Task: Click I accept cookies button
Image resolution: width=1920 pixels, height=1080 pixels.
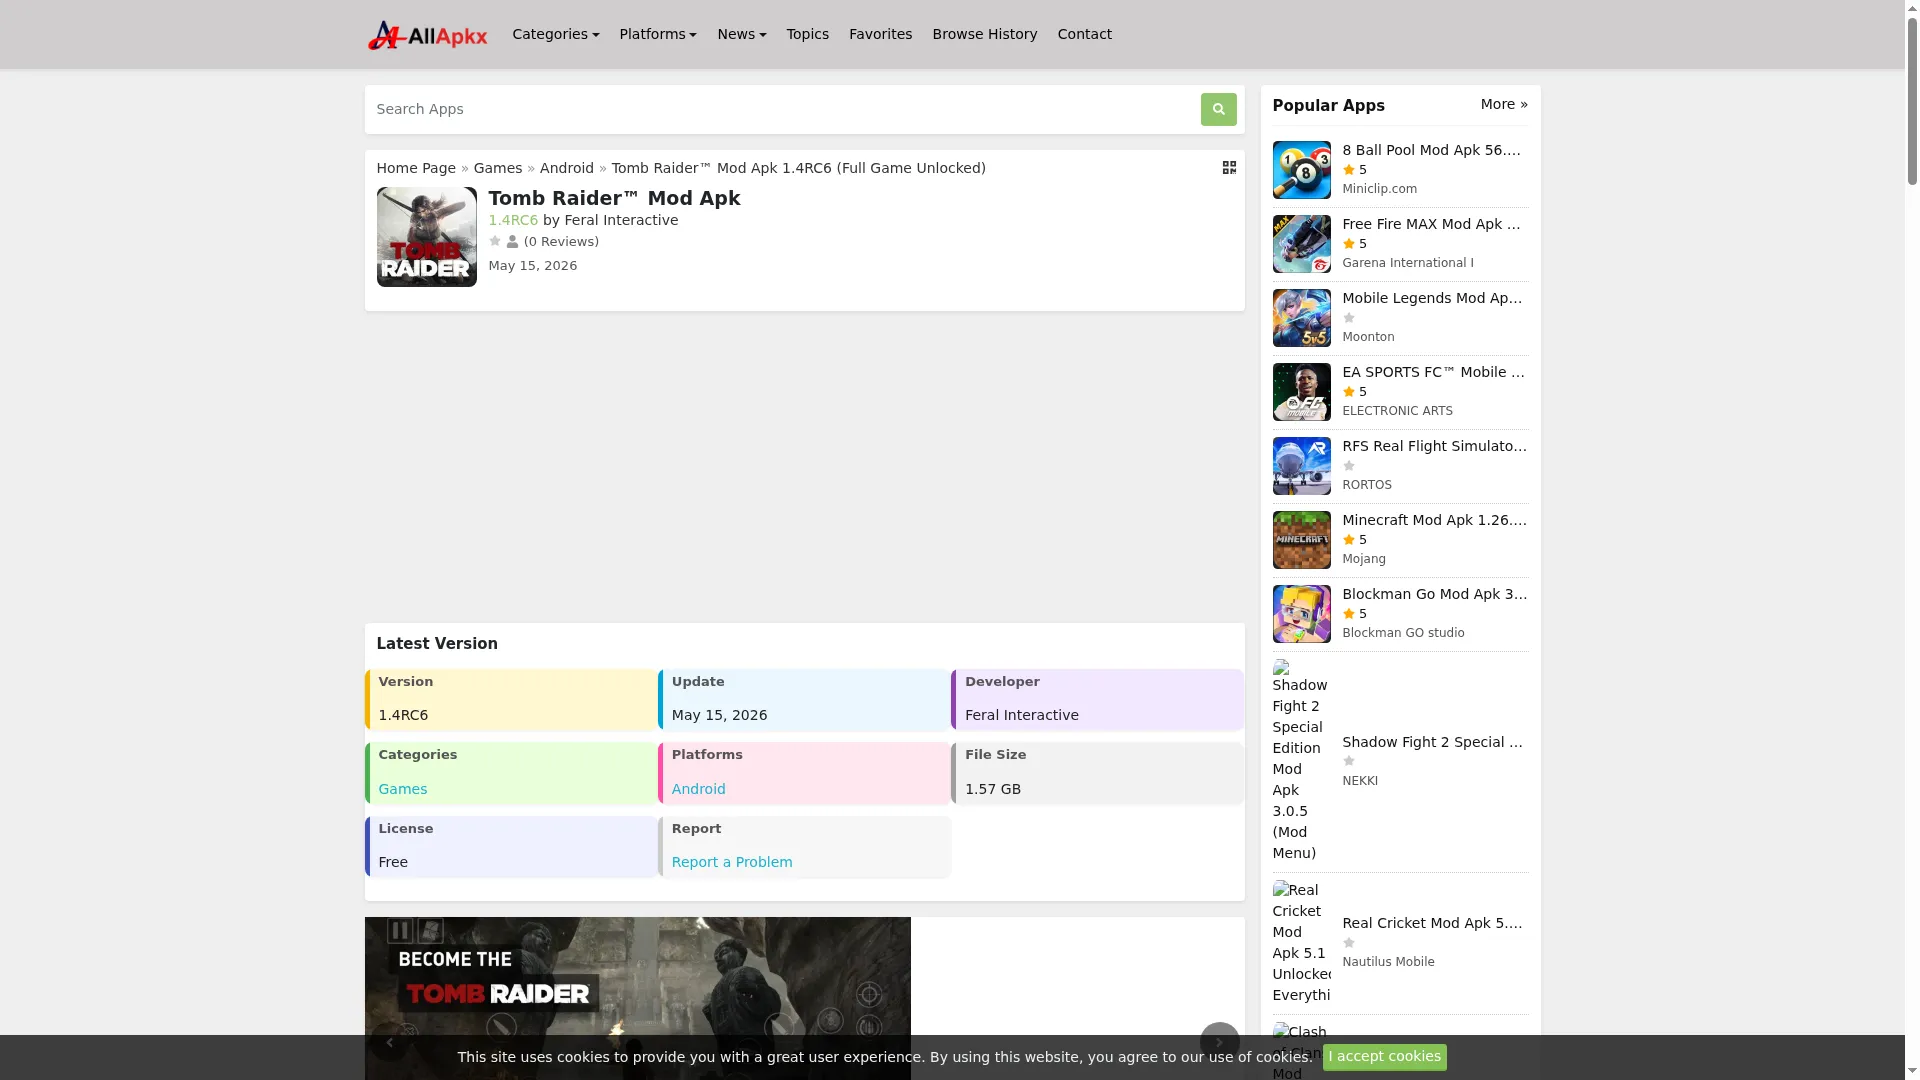Action: [x=1384, y=1057]
